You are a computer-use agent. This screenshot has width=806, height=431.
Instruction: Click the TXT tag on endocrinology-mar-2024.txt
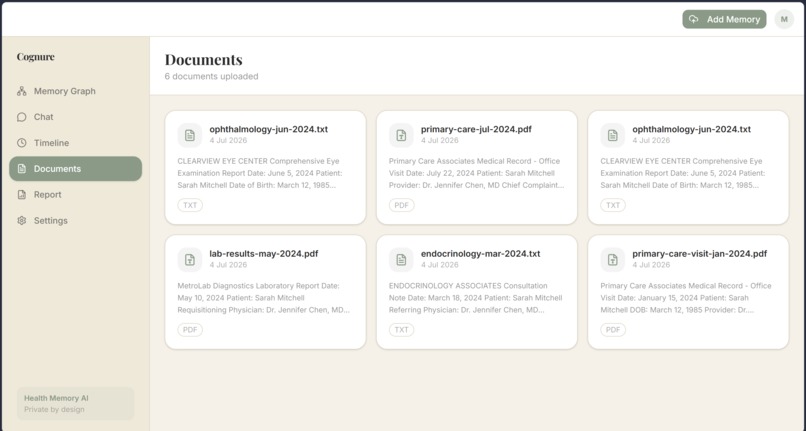401,330
